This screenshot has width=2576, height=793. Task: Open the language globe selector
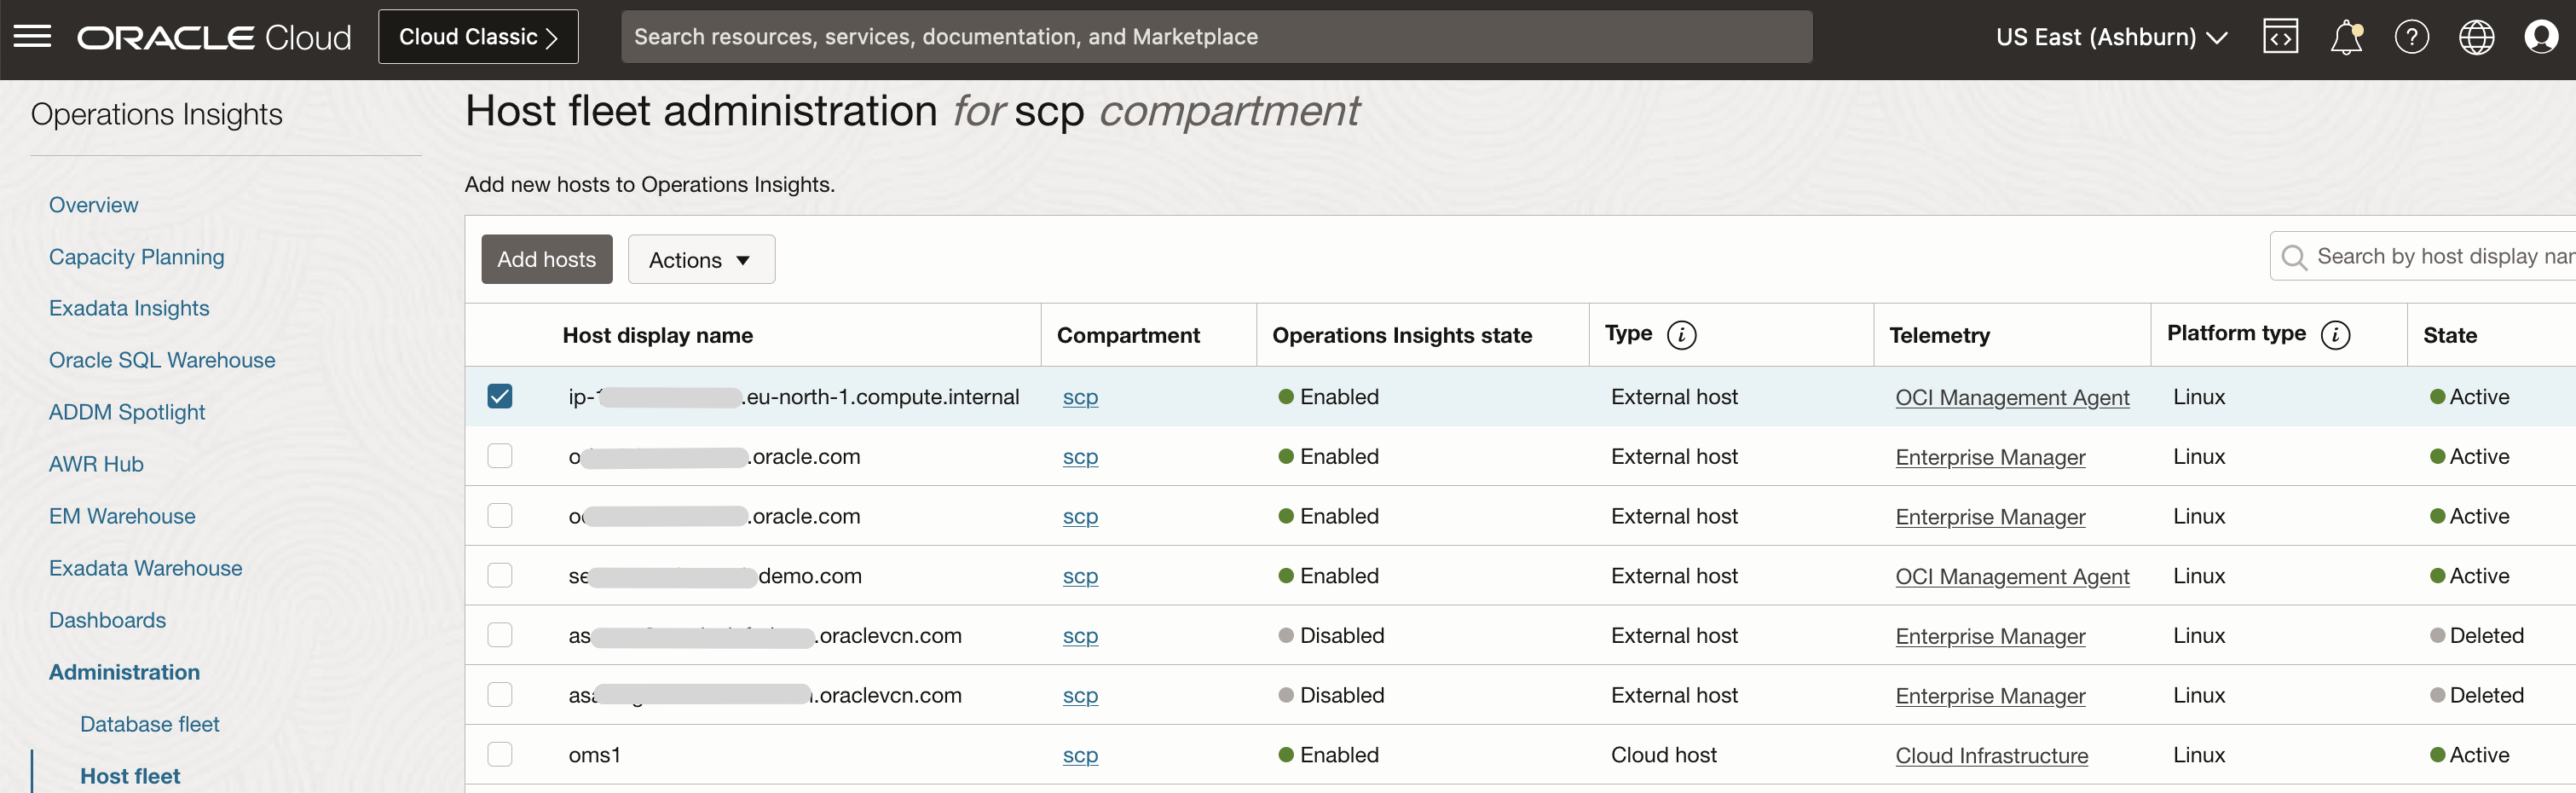coord(2476,36)
